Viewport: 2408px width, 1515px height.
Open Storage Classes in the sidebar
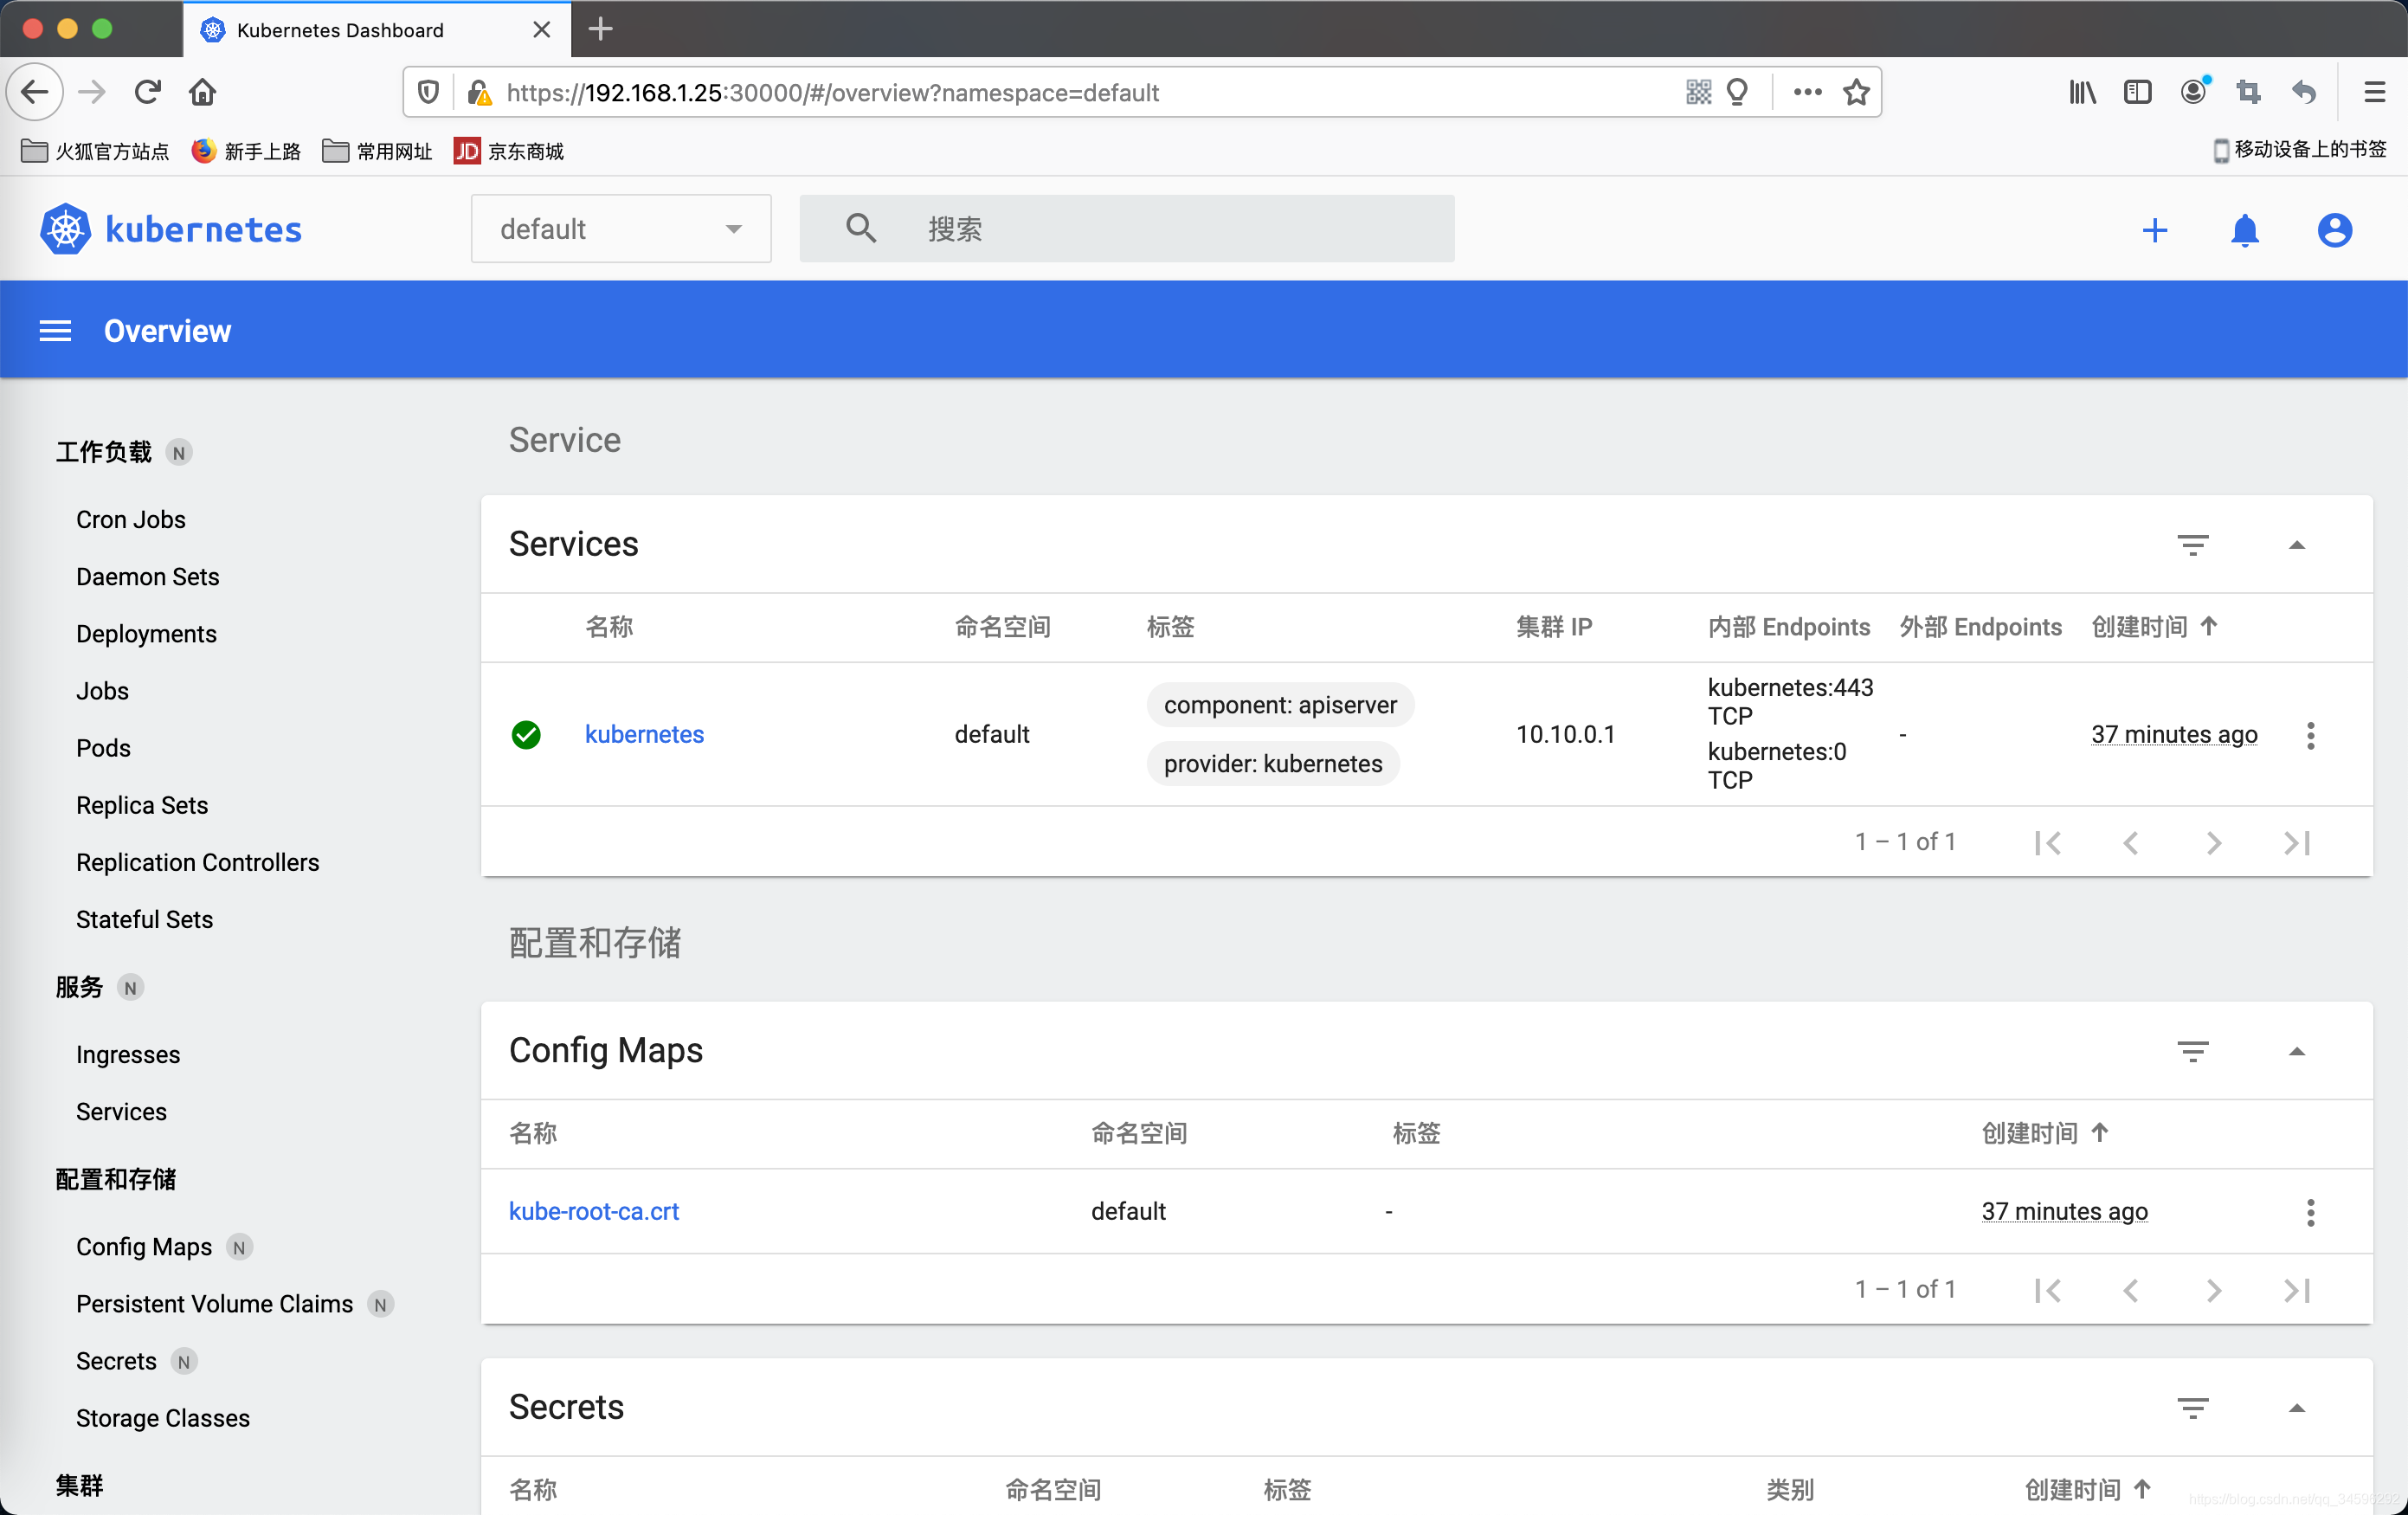[x=163, y=1418]
